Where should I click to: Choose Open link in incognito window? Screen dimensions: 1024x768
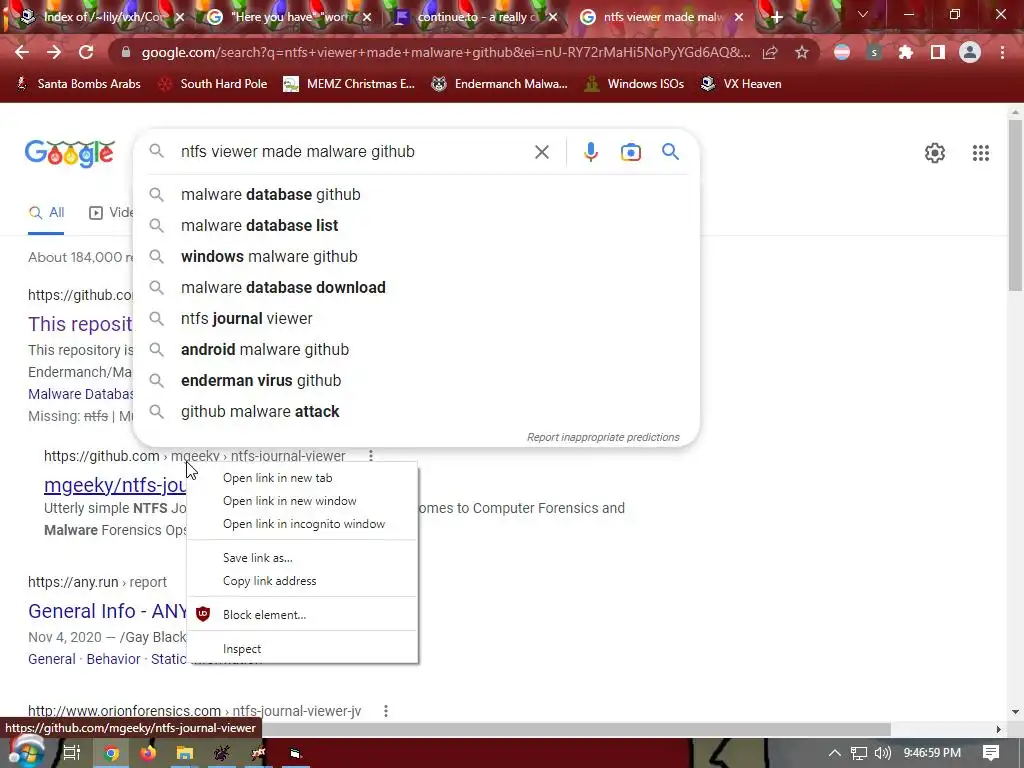(x=302, y=524)
